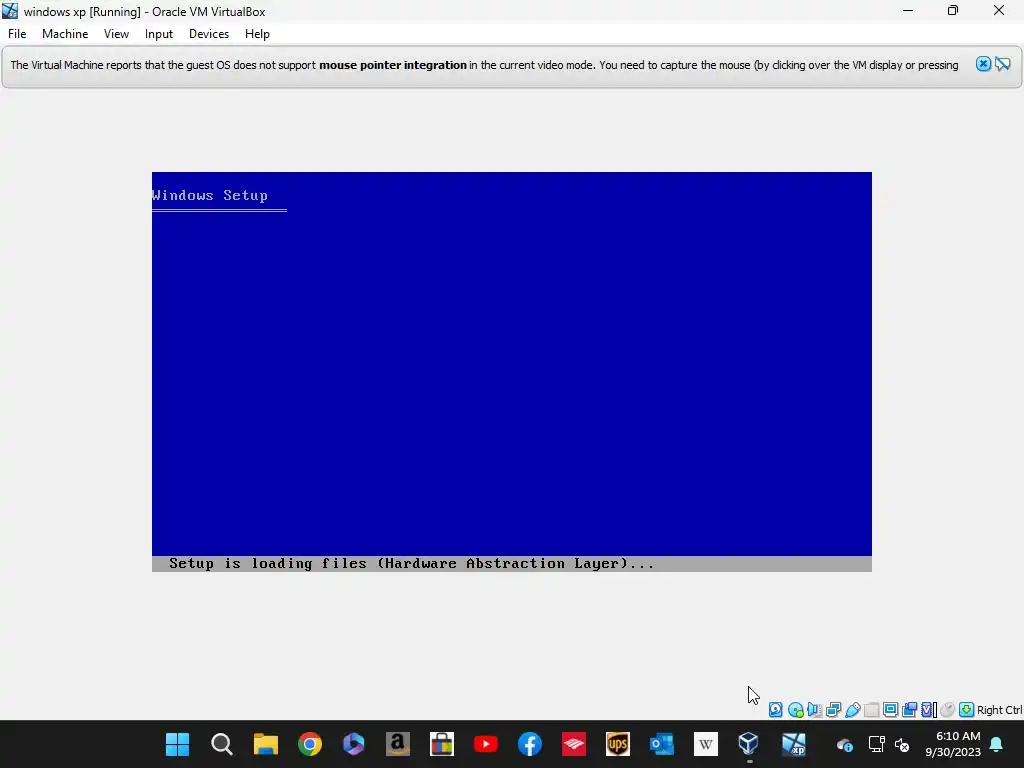This screenshot has height=768, width=1024.
Task: Open the Windows Start menu
Action: [178, 744]
